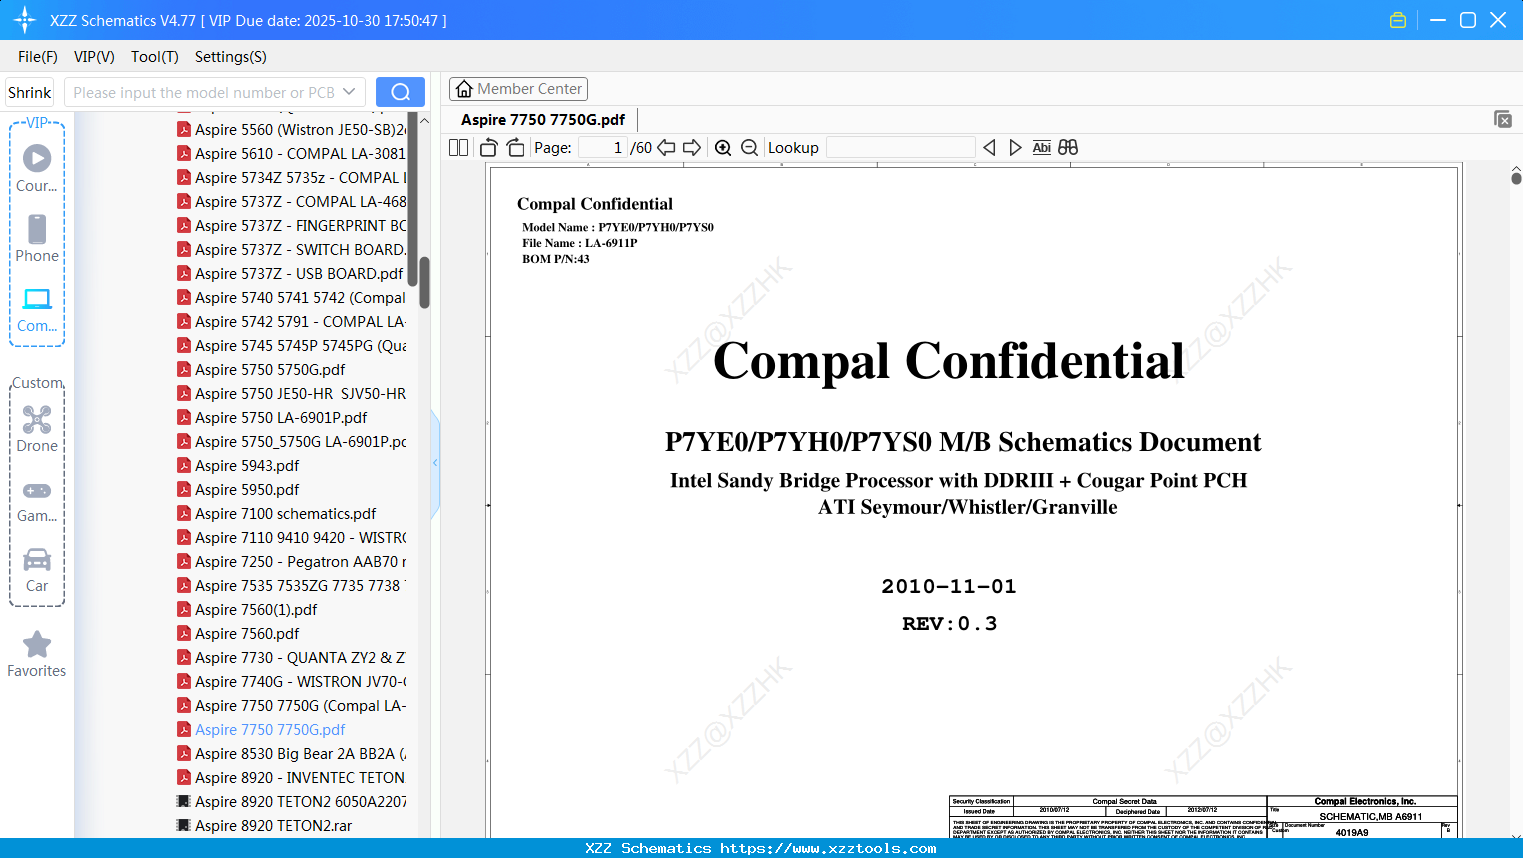Open the Drone category
The height and width of the screenshot is (858, 1523).
pos(37,428)
